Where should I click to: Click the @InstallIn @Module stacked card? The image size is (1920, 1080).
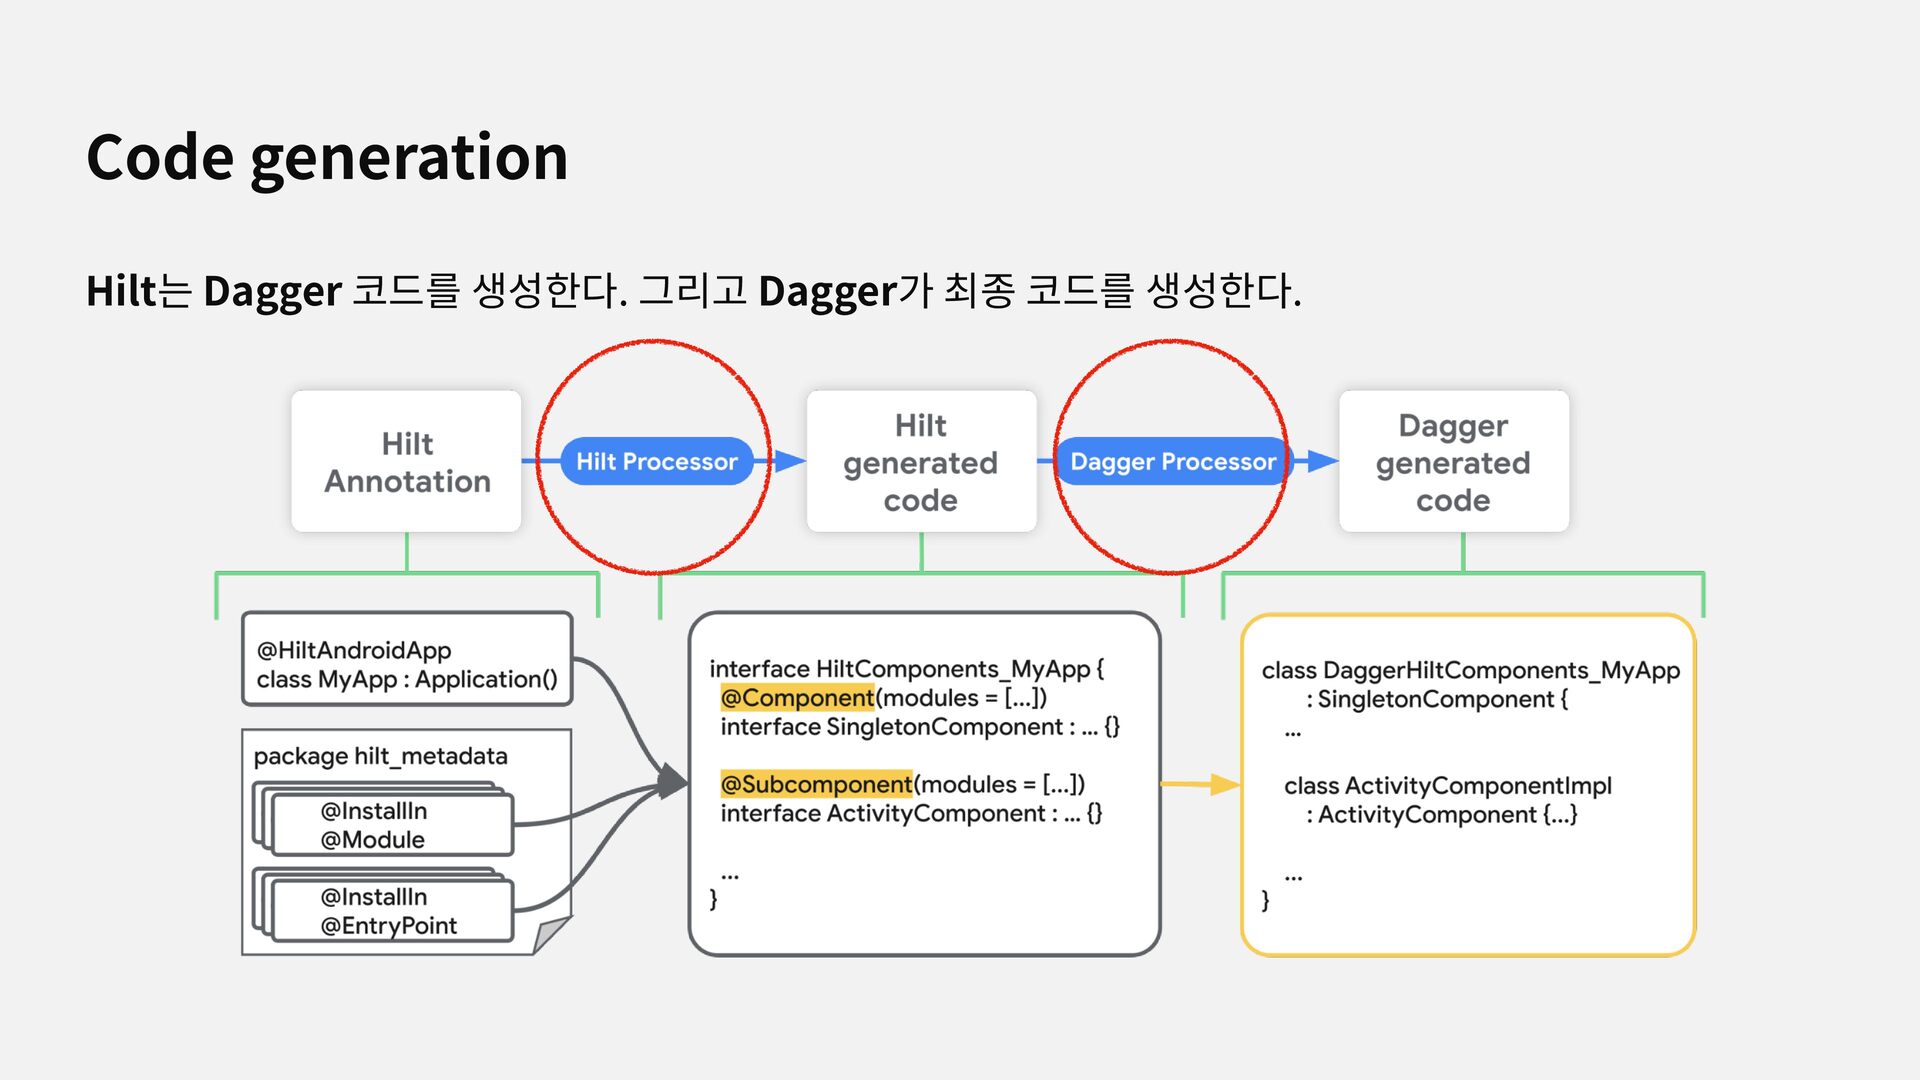click(x=392, y=825)
